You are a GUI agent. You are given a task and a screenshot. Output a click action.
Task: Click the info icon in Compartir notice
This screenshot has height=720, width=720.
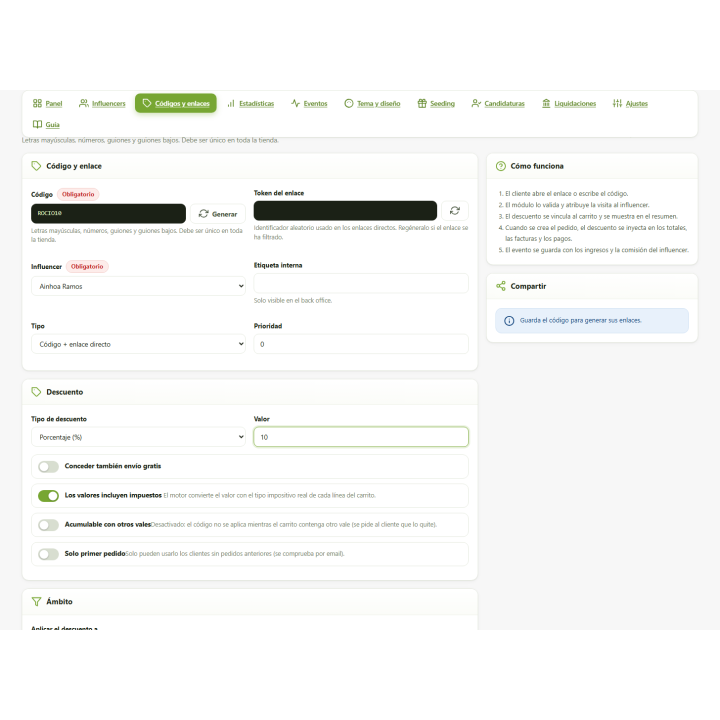tap(509, 321)
